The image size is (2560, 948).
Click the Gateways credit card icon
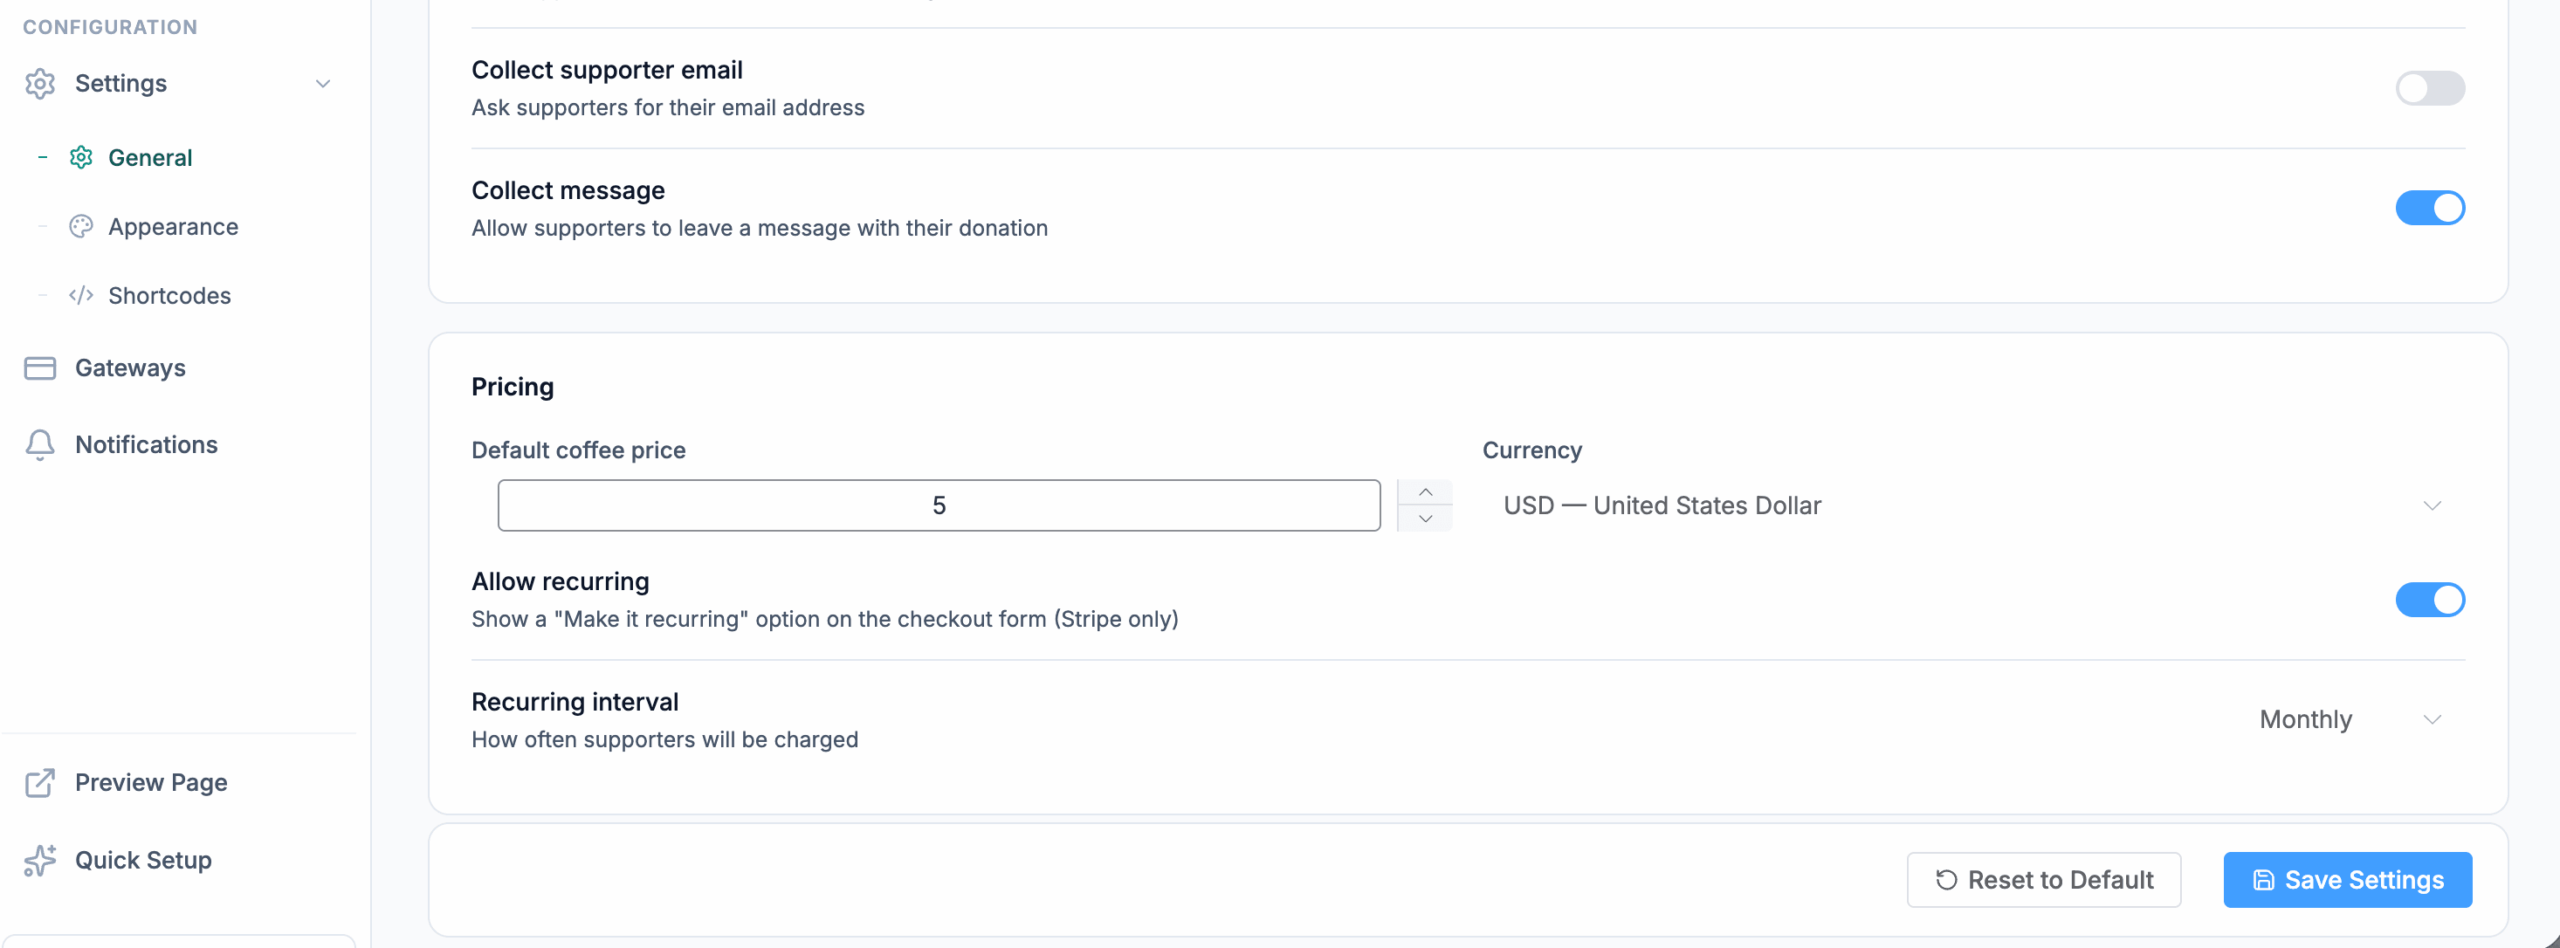(40, 368)
